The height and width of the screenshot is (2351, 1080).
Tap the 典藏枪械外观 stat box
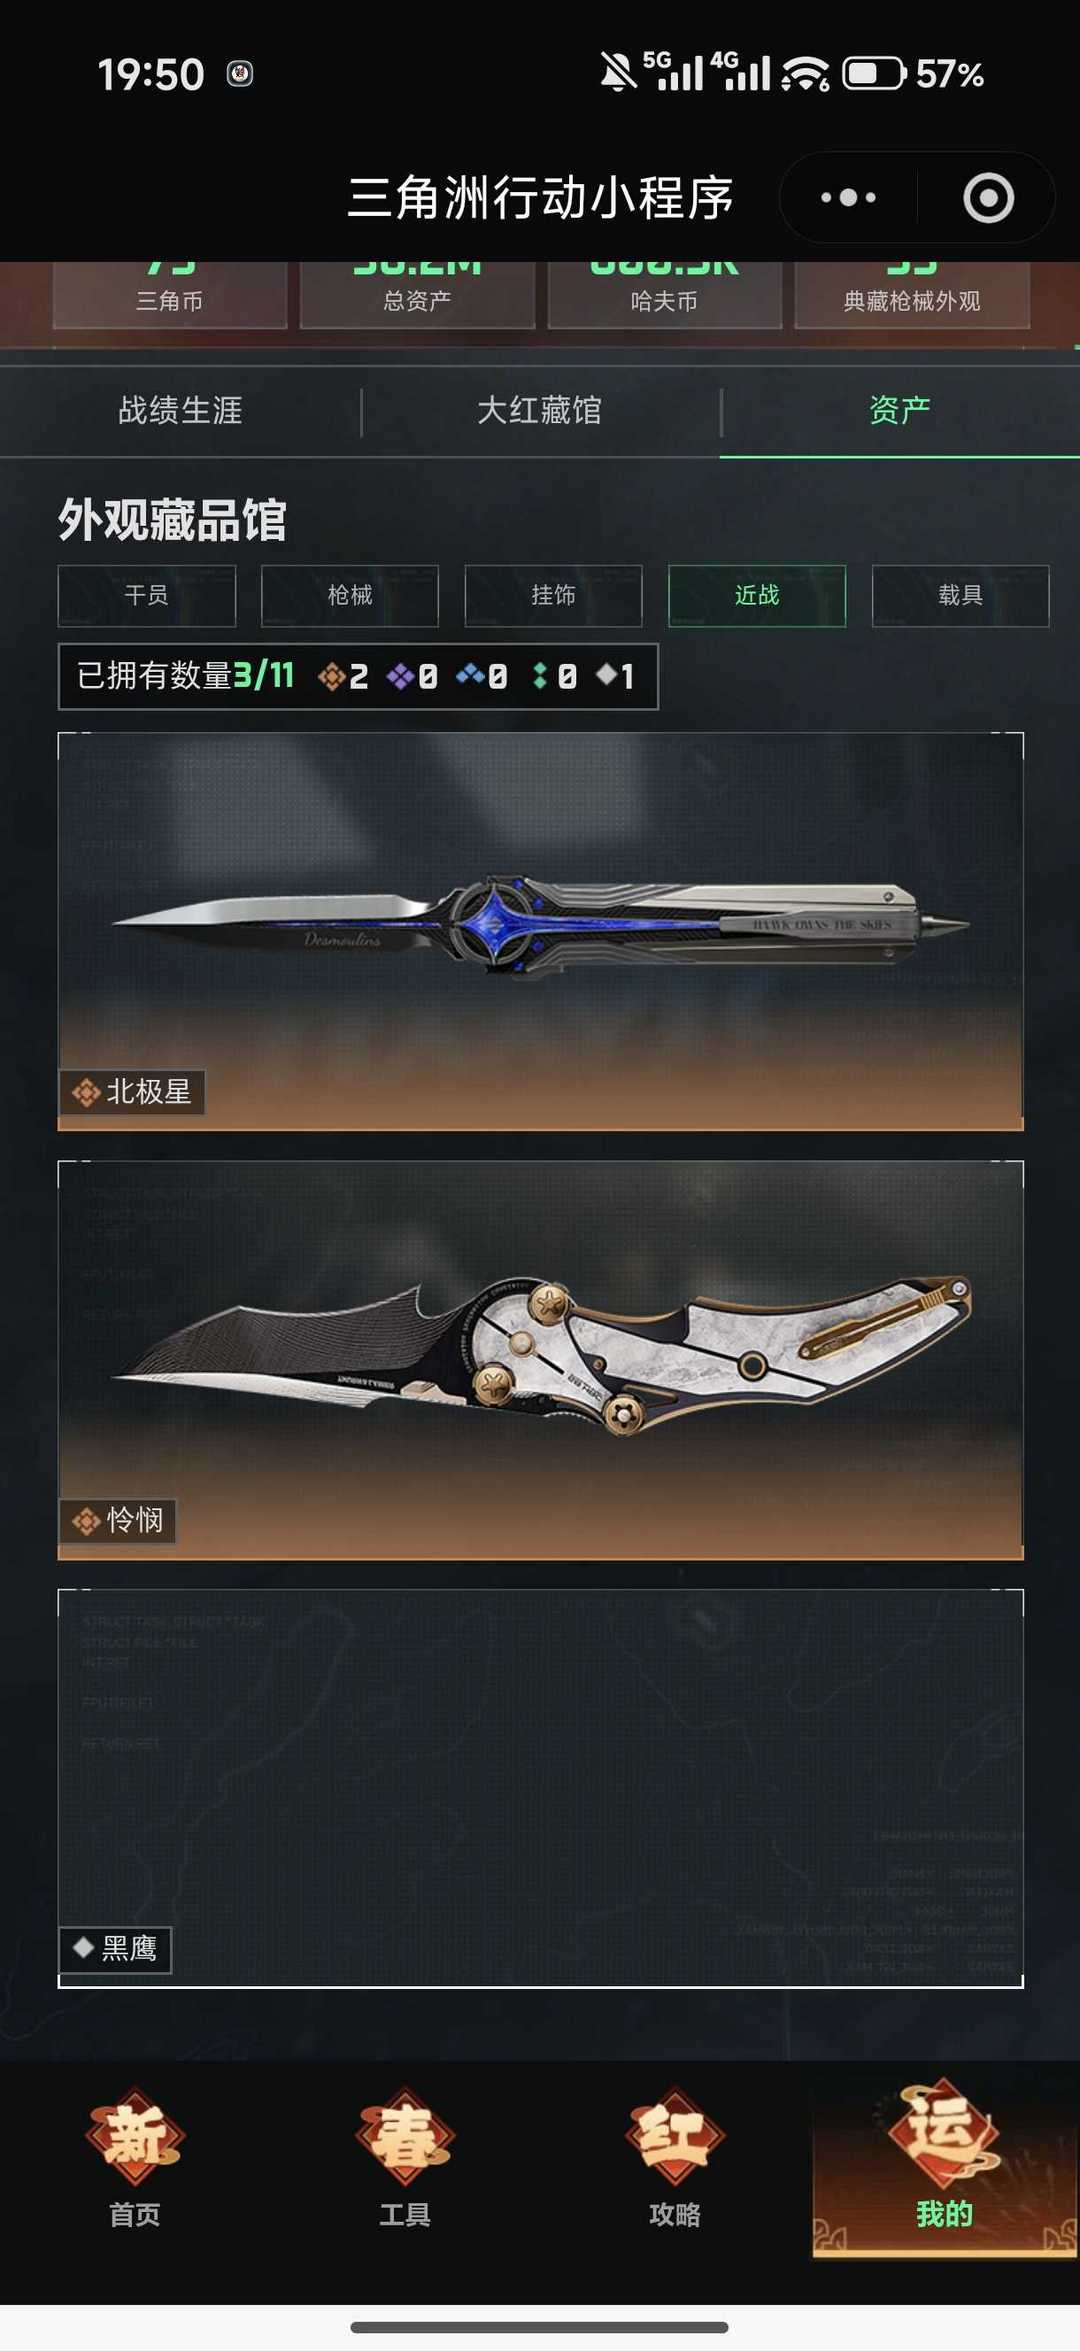912,295
